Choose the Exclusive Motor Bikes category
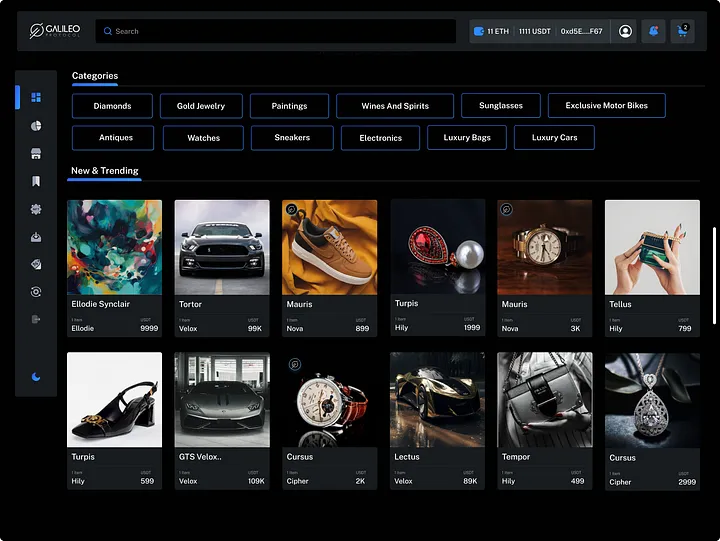The width and height of the screenshot is (720, 541). (x=607, y=106)
